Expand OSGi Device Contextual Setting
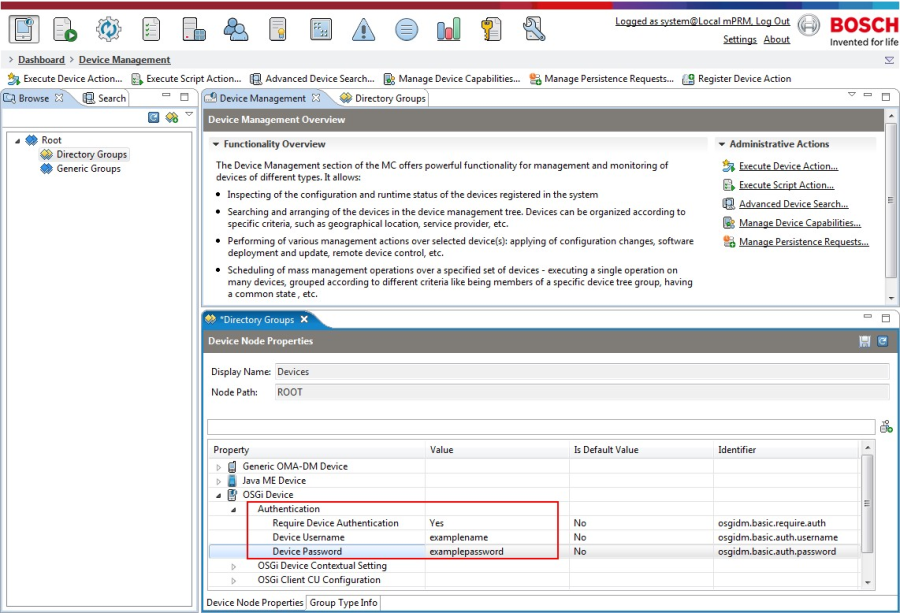 coord(233,567)
